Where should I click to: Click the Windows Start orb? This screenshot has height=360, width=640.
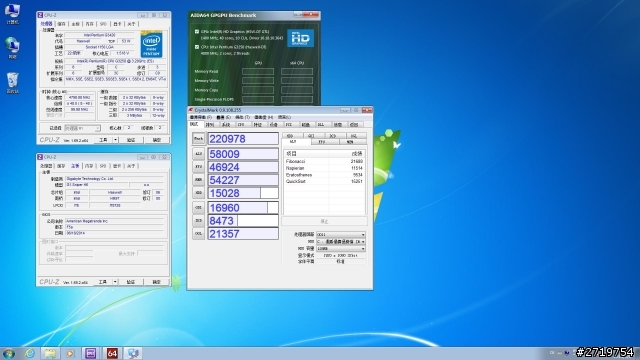[9, 353]
